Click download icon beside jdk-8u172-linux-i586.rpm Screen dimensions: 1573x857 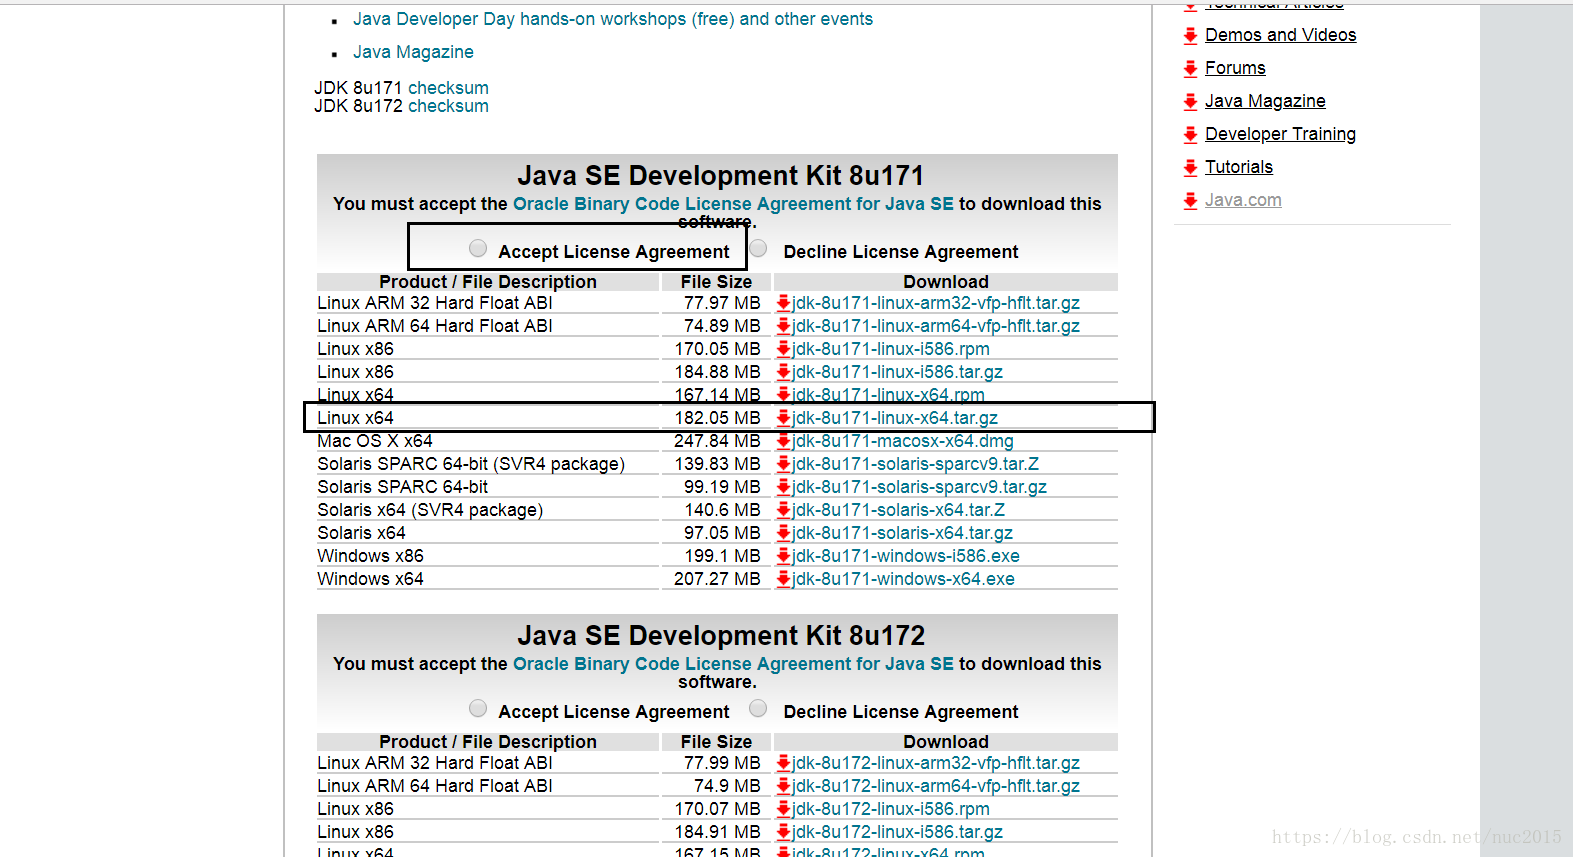click(783, 809)
